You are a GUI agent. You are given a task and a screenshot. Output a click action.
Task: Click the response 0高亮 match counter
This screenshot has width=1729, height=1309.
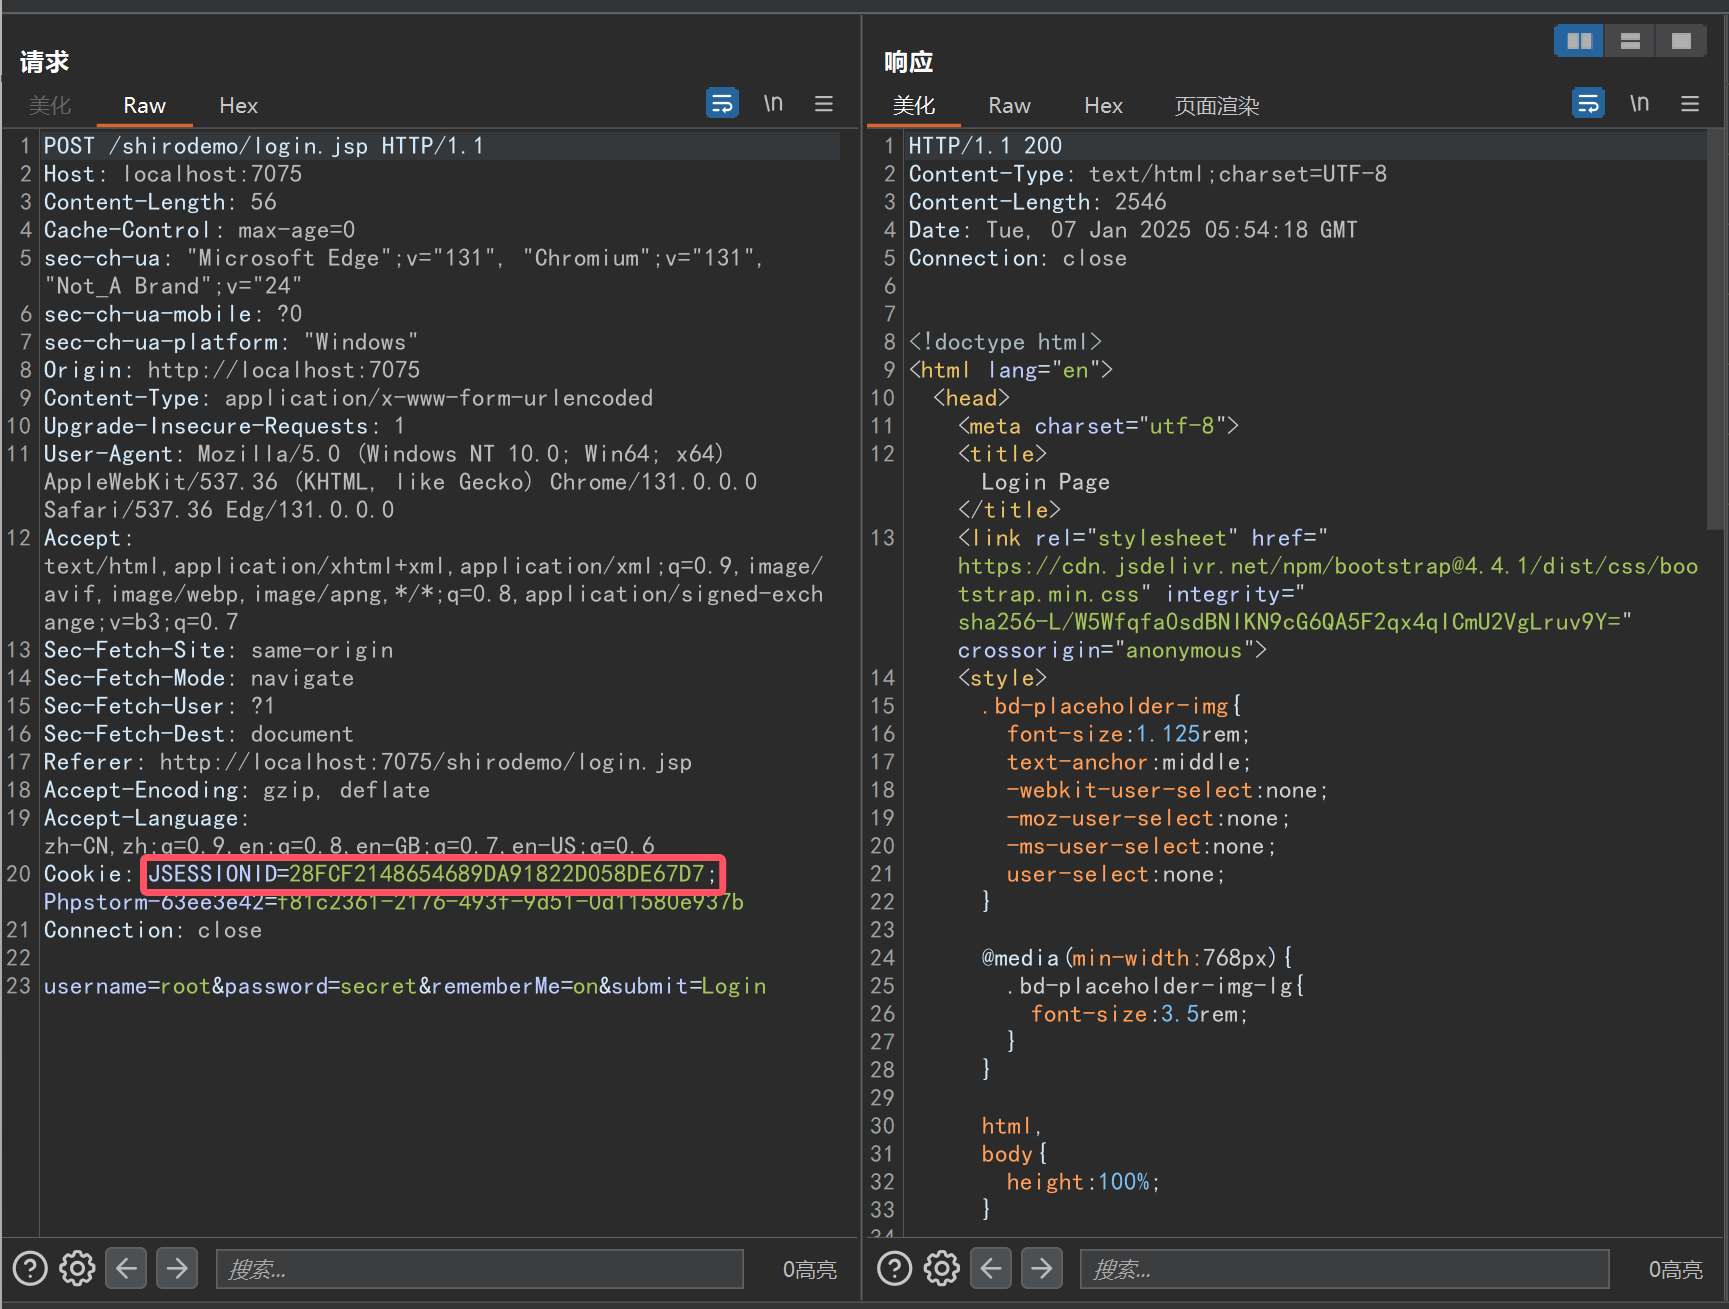click(1675, 1269)
